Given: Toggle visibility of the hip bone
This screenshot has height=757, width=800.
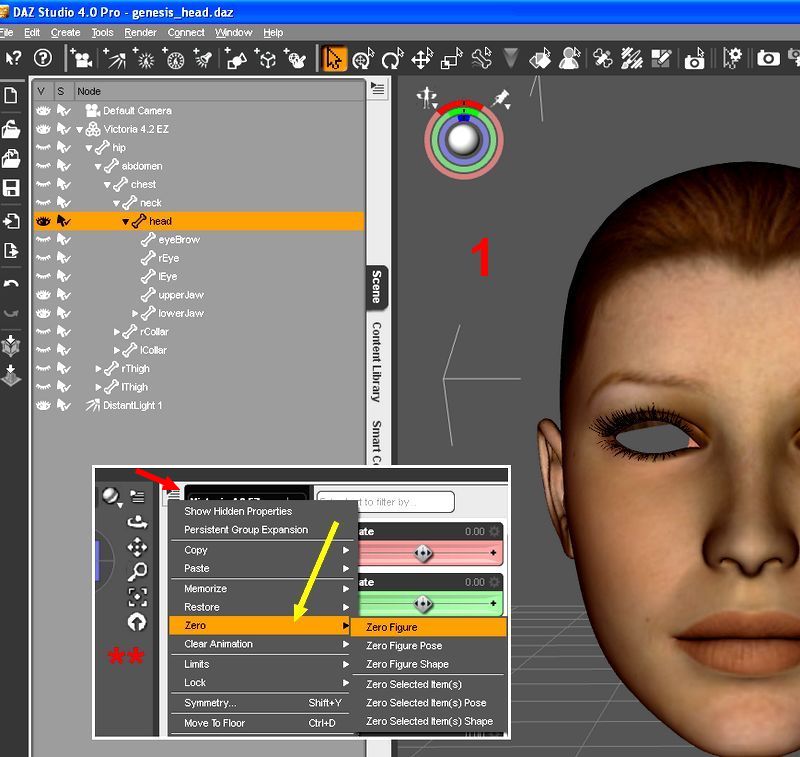Looking at the screenshot, I should click(x=43, y=147).
